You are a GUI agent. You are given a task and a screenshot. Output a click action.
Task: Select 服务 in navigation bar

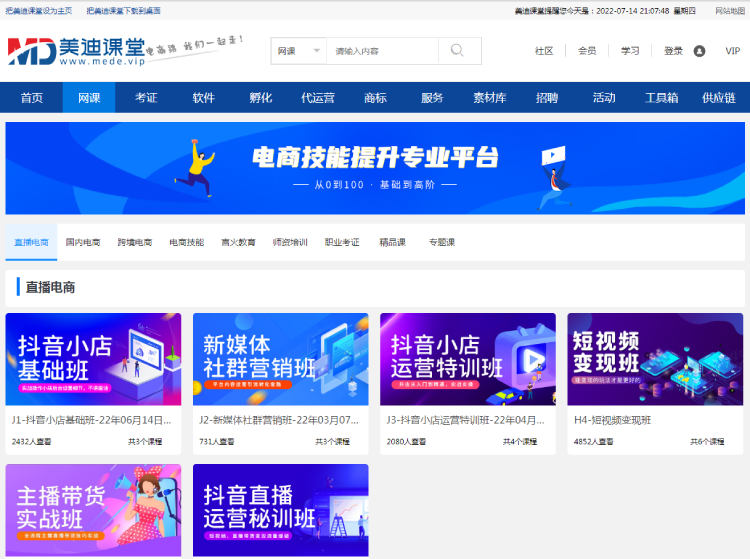coord(432,98)
